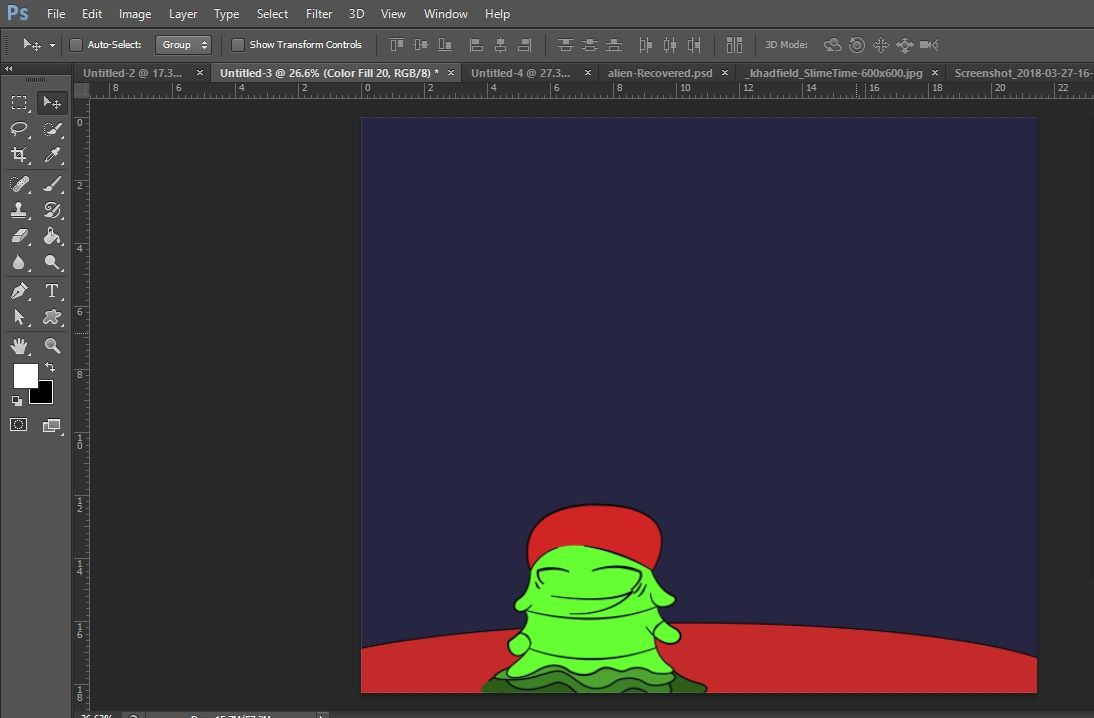
Task: Select the Spot Healing Brush tool
Action: tap(19, 184)
